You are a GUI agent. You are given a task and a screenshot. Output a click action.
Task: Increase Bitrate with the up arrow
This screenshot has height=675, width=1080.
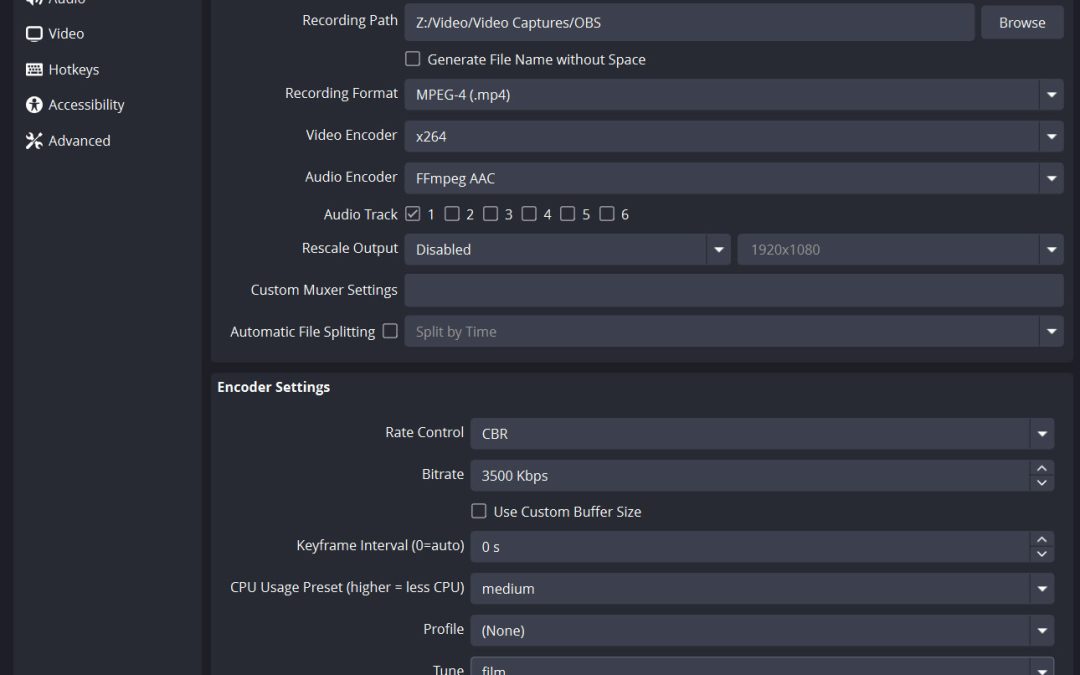1042,468
